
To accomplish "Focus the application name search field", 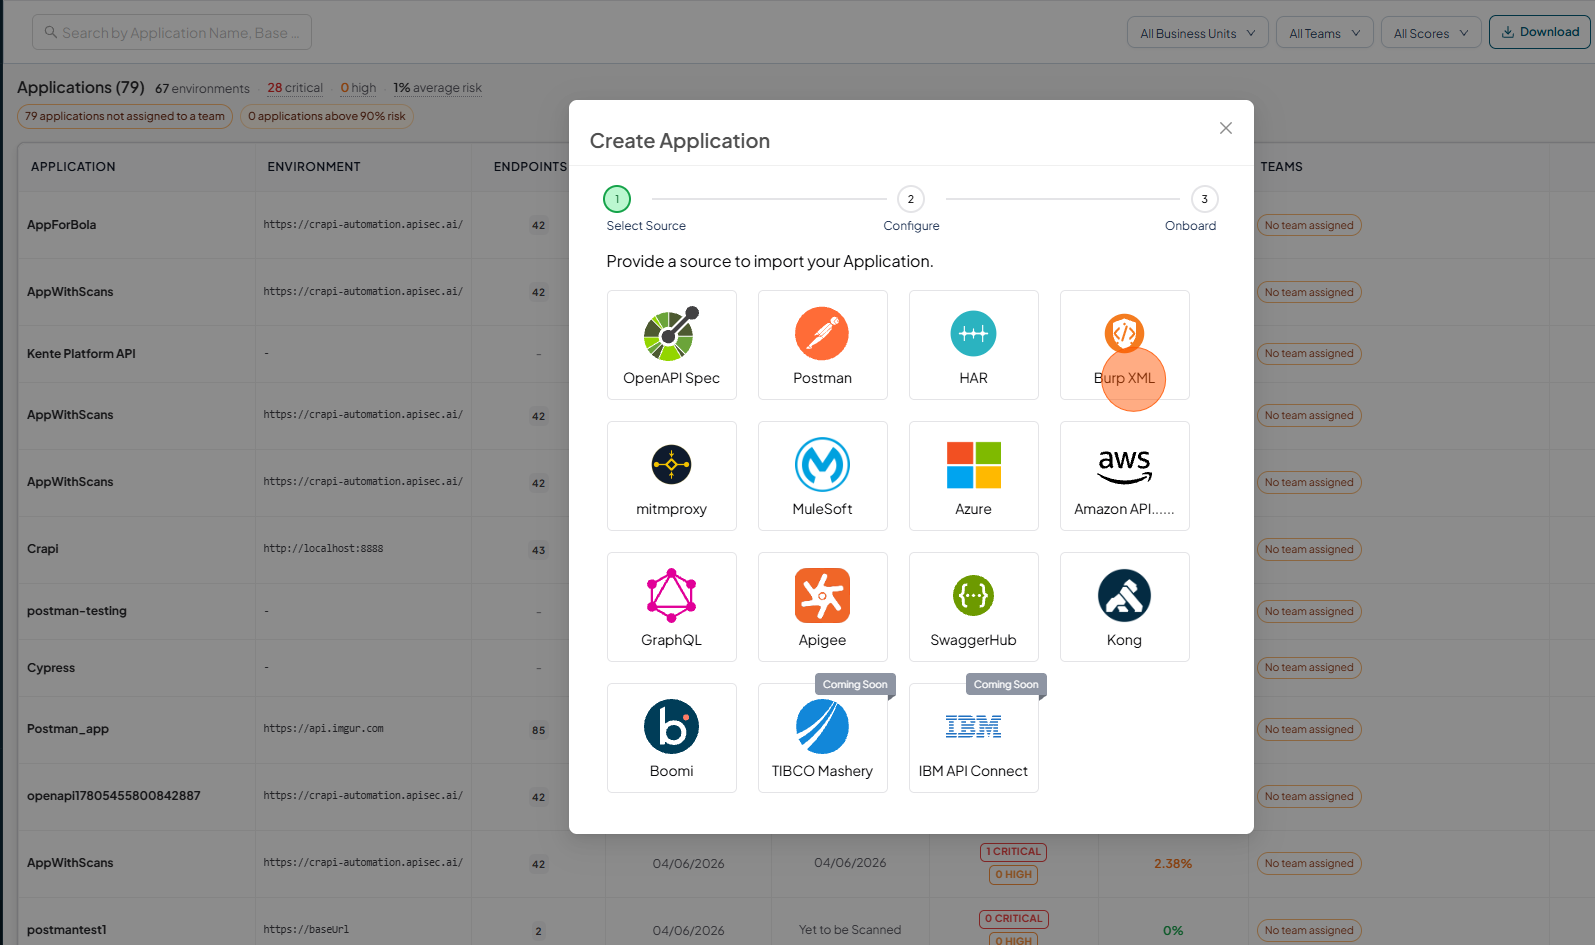I will pos(172,32).
